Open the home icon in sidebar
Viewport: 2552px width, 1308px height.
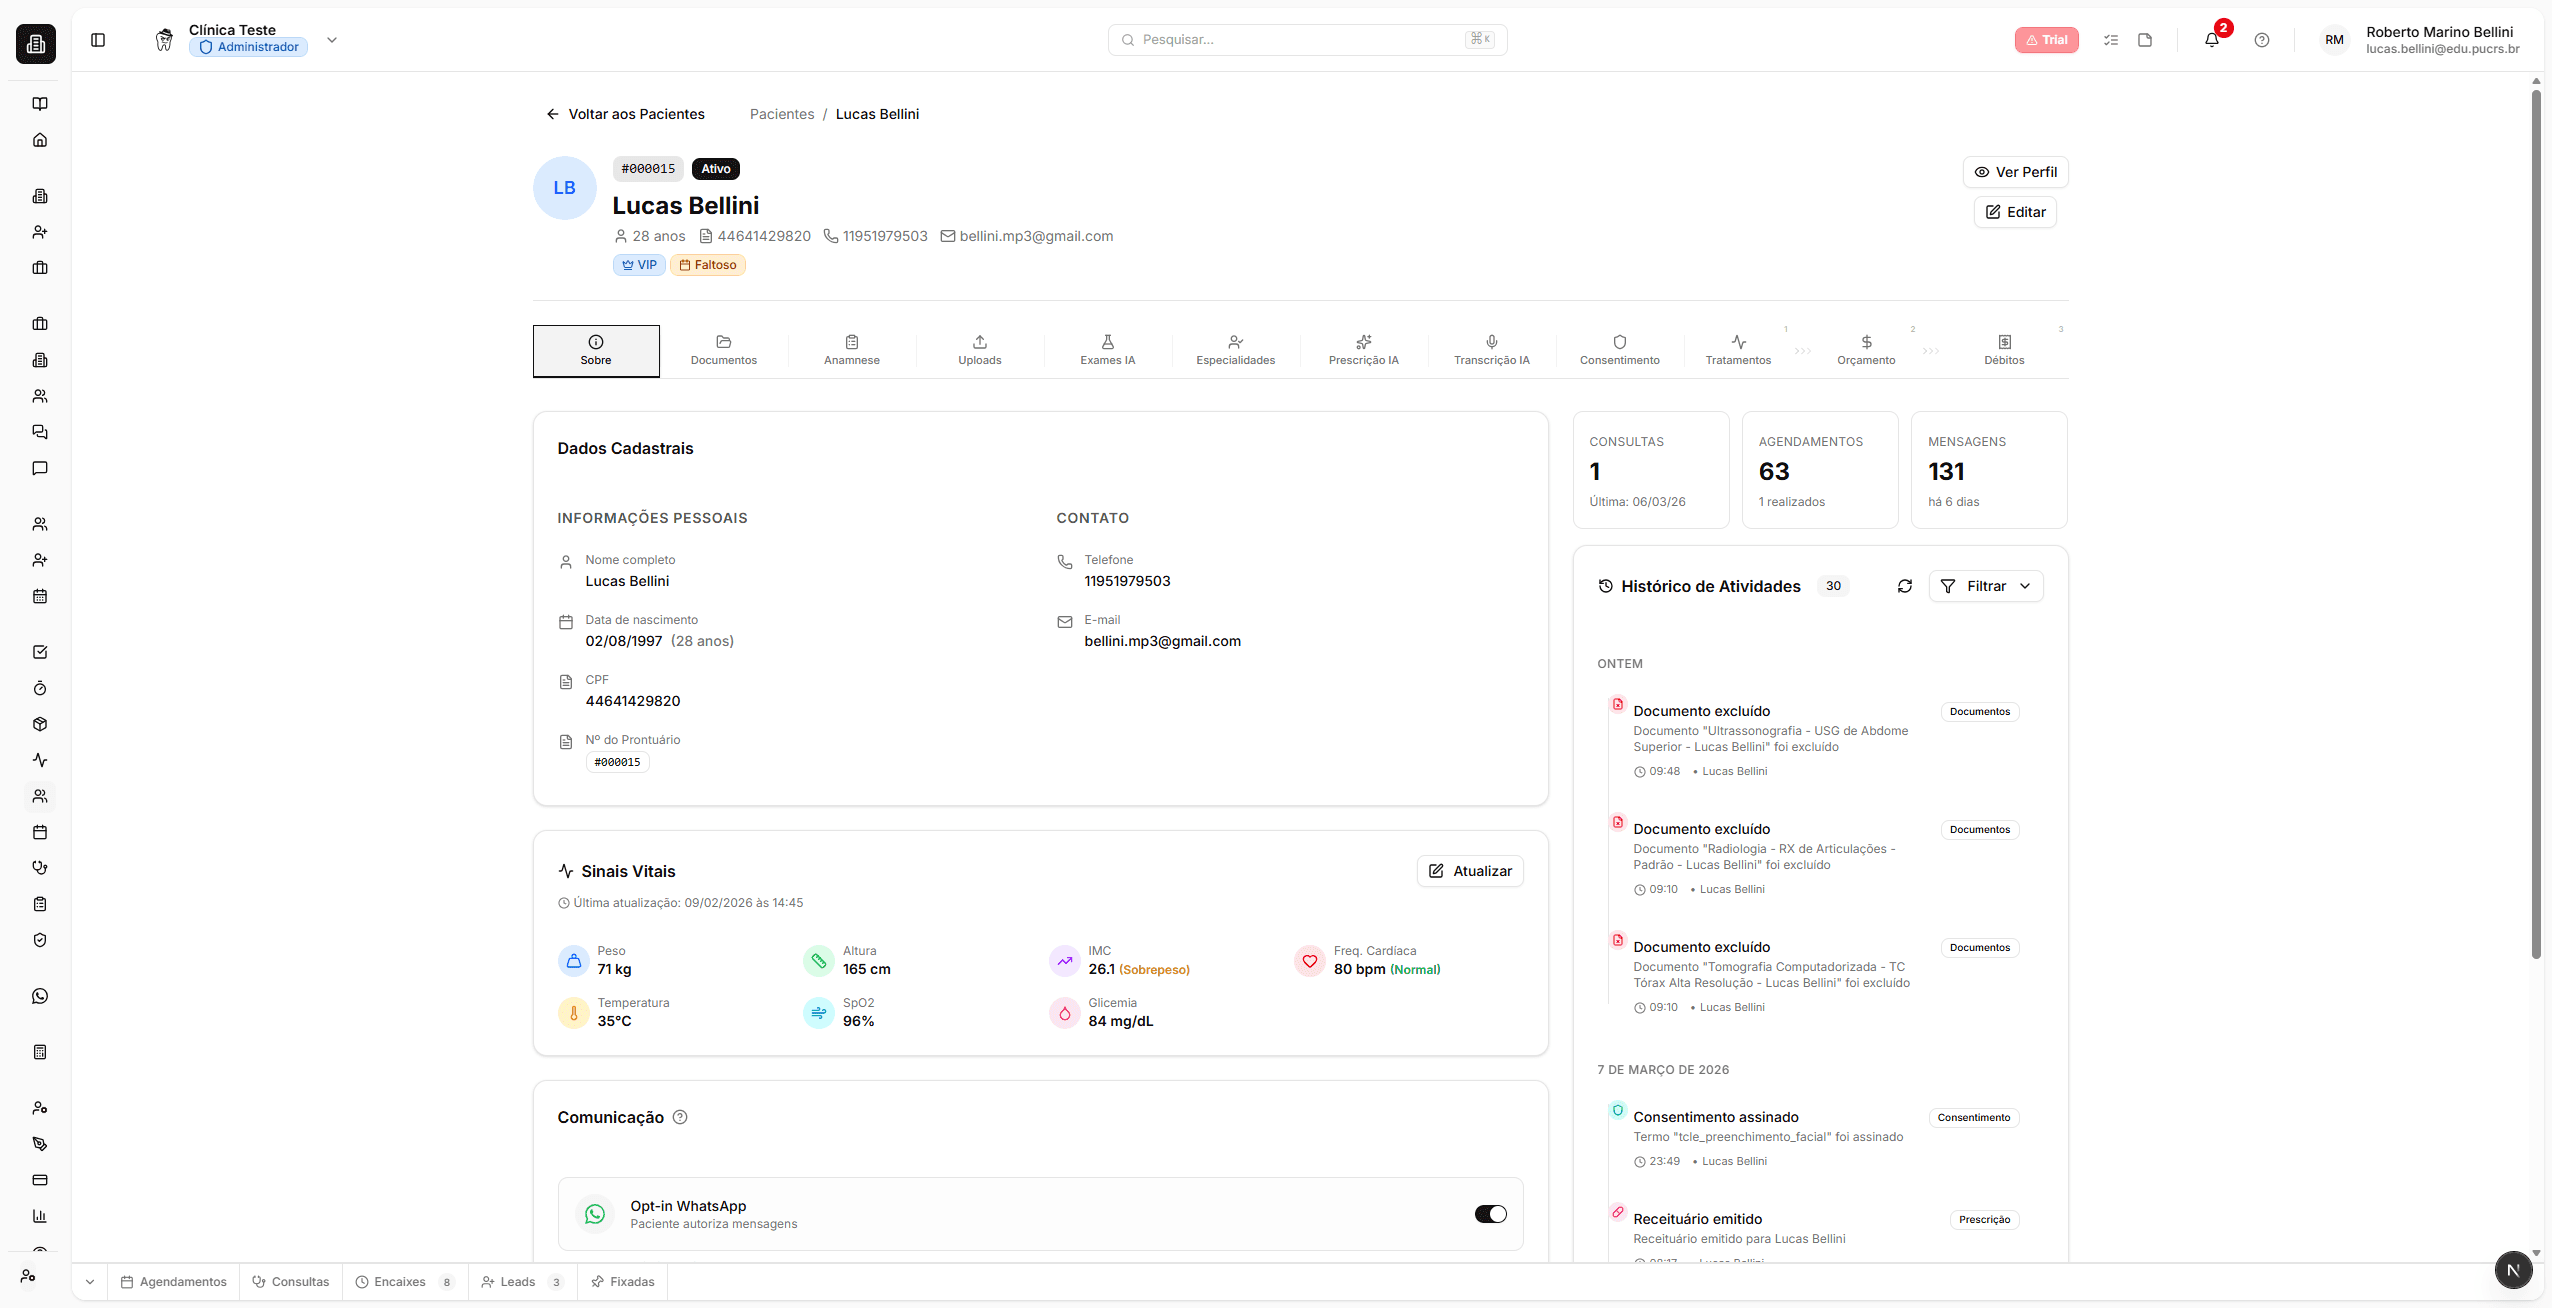click(40, 140)
